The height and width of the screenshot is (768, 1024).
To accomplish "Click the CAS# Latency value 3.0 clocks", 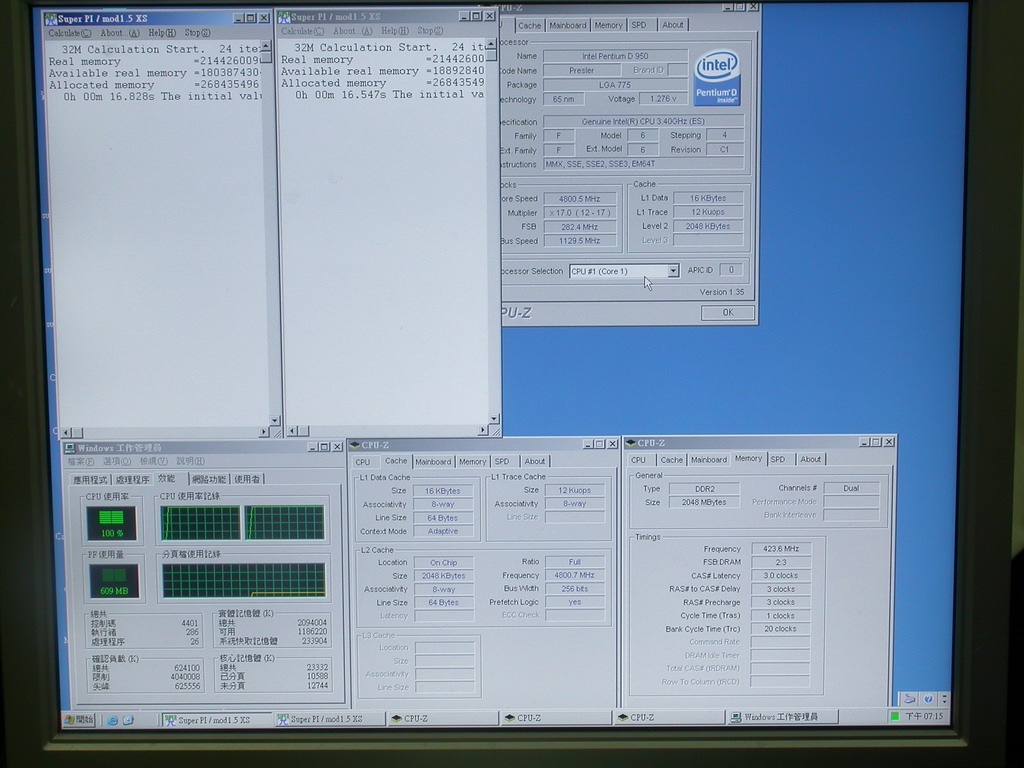I will (781, 575).
